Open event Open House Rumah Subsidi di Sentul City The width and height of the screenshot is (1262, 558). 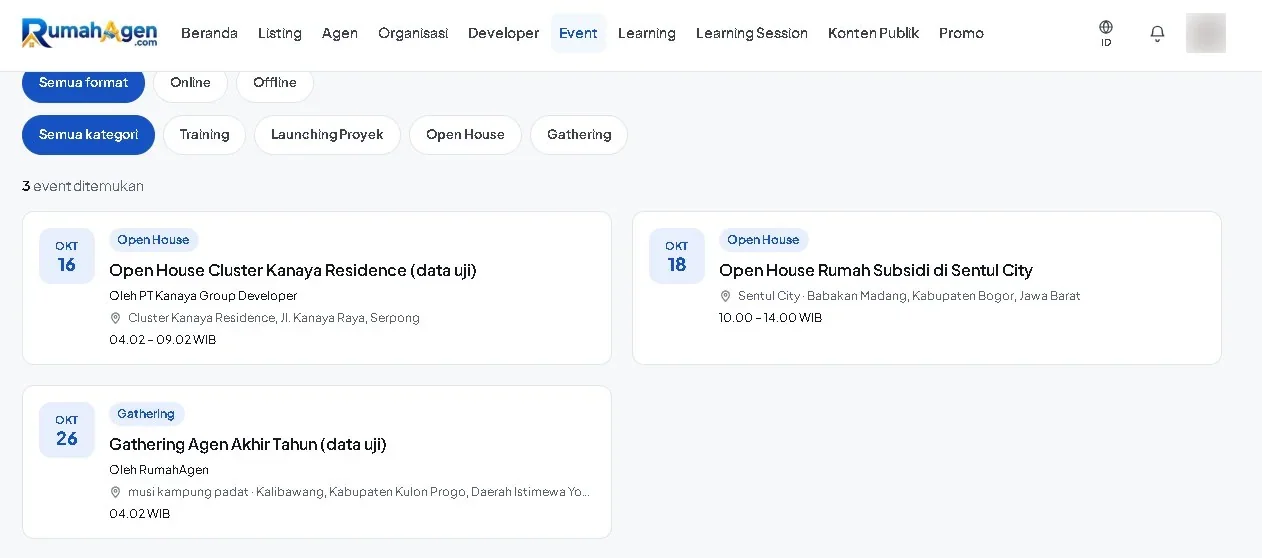click(x=876, y=270)
